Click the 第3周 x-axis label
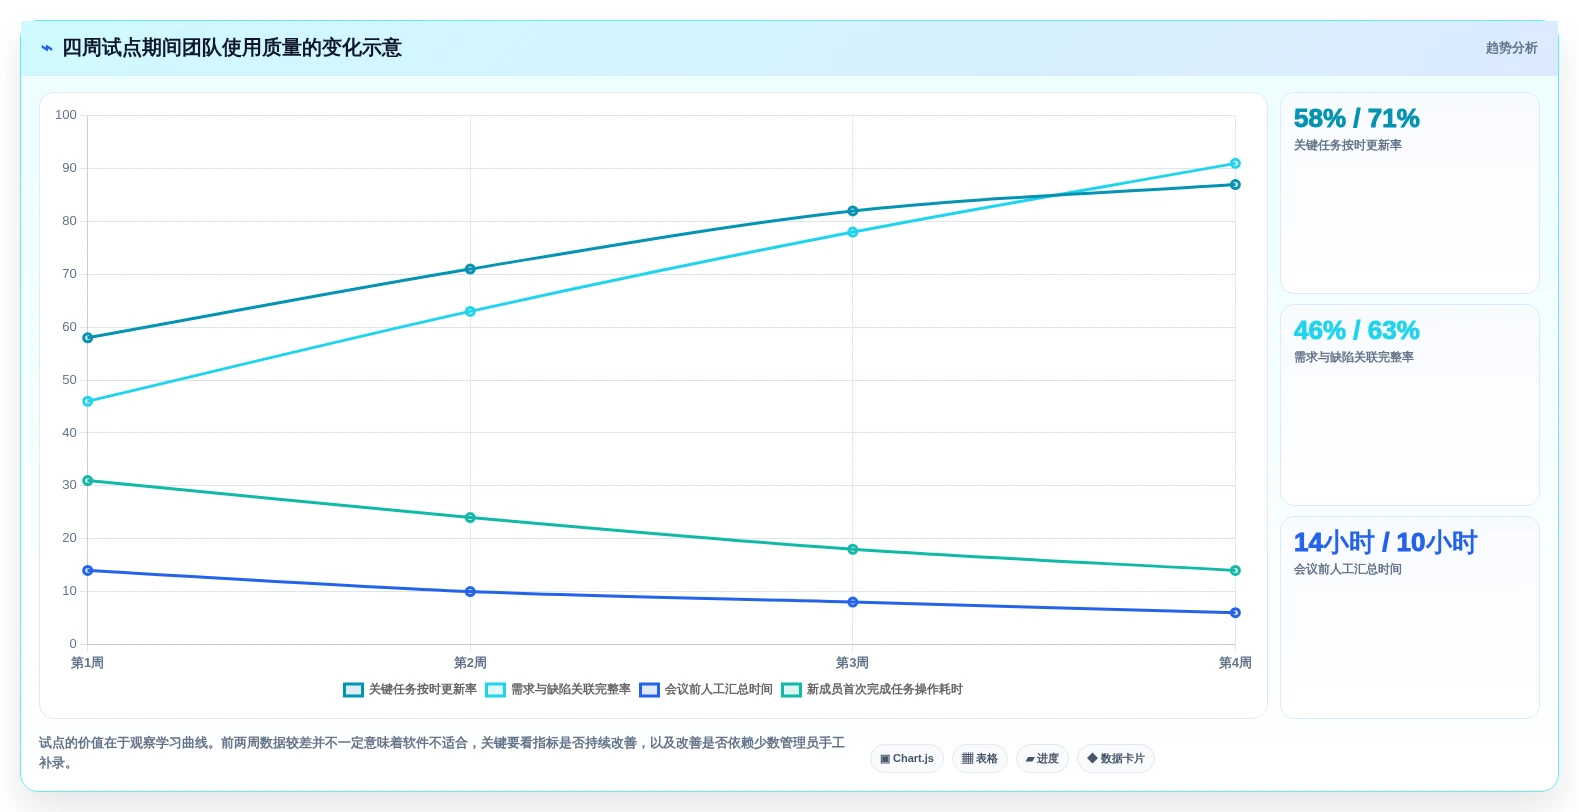Screen dimensions: 1579x812 tap(853, 663)
